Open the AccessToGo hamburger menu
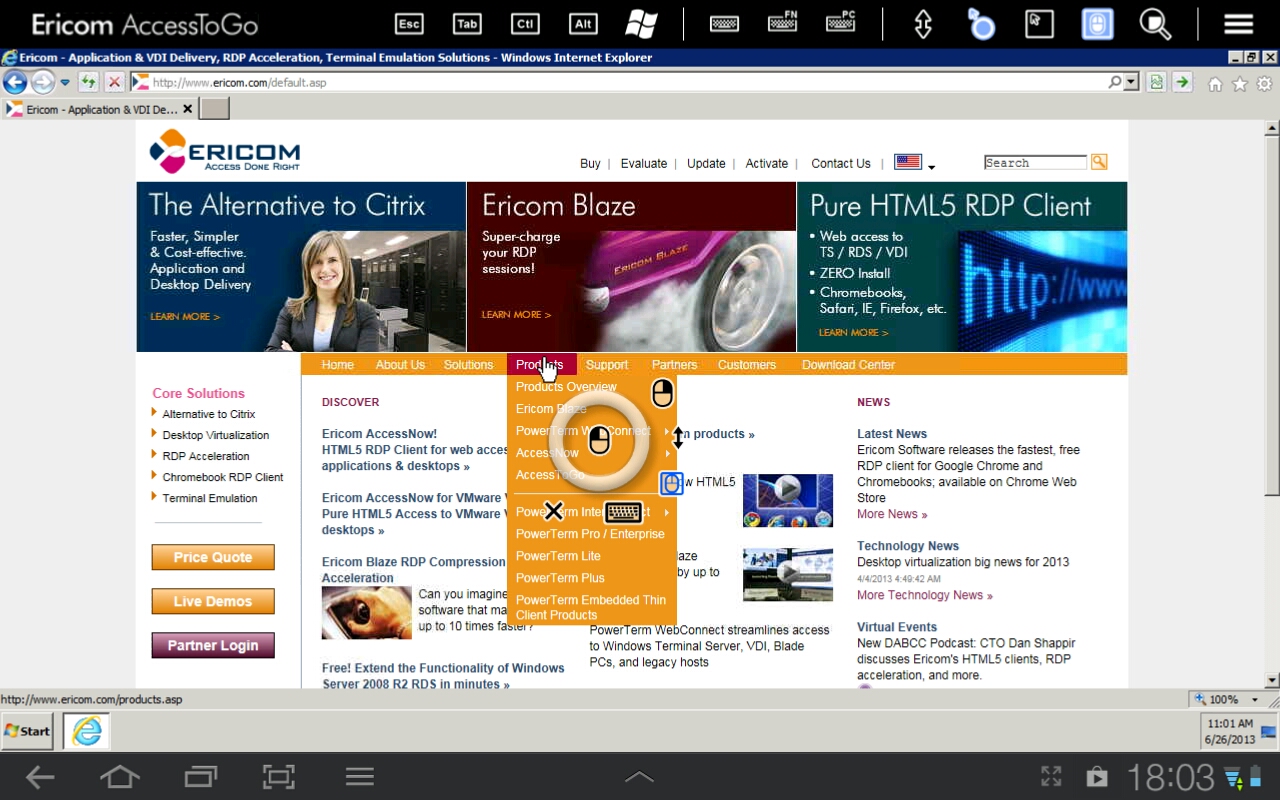Viewport: 1280px width, 800px height. point(1238,24)
